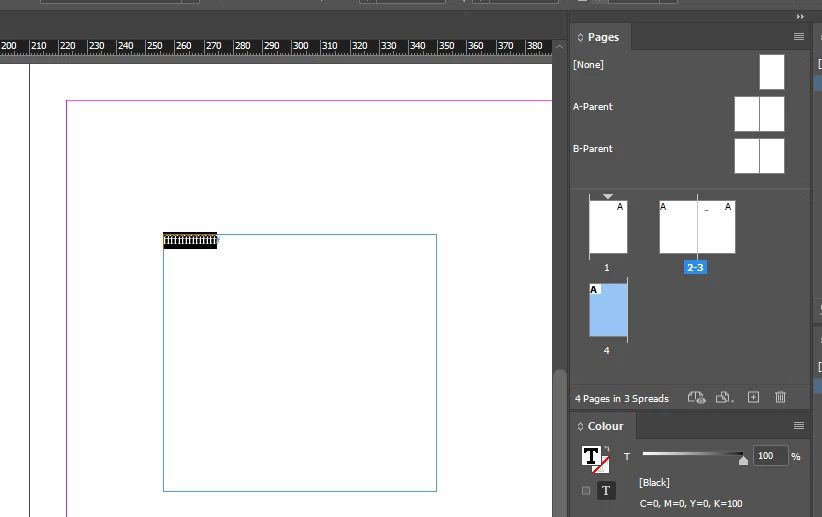Click the Formatting affects text T button
822x517 pixels.
pyautogui.click(x=606, y=491)
